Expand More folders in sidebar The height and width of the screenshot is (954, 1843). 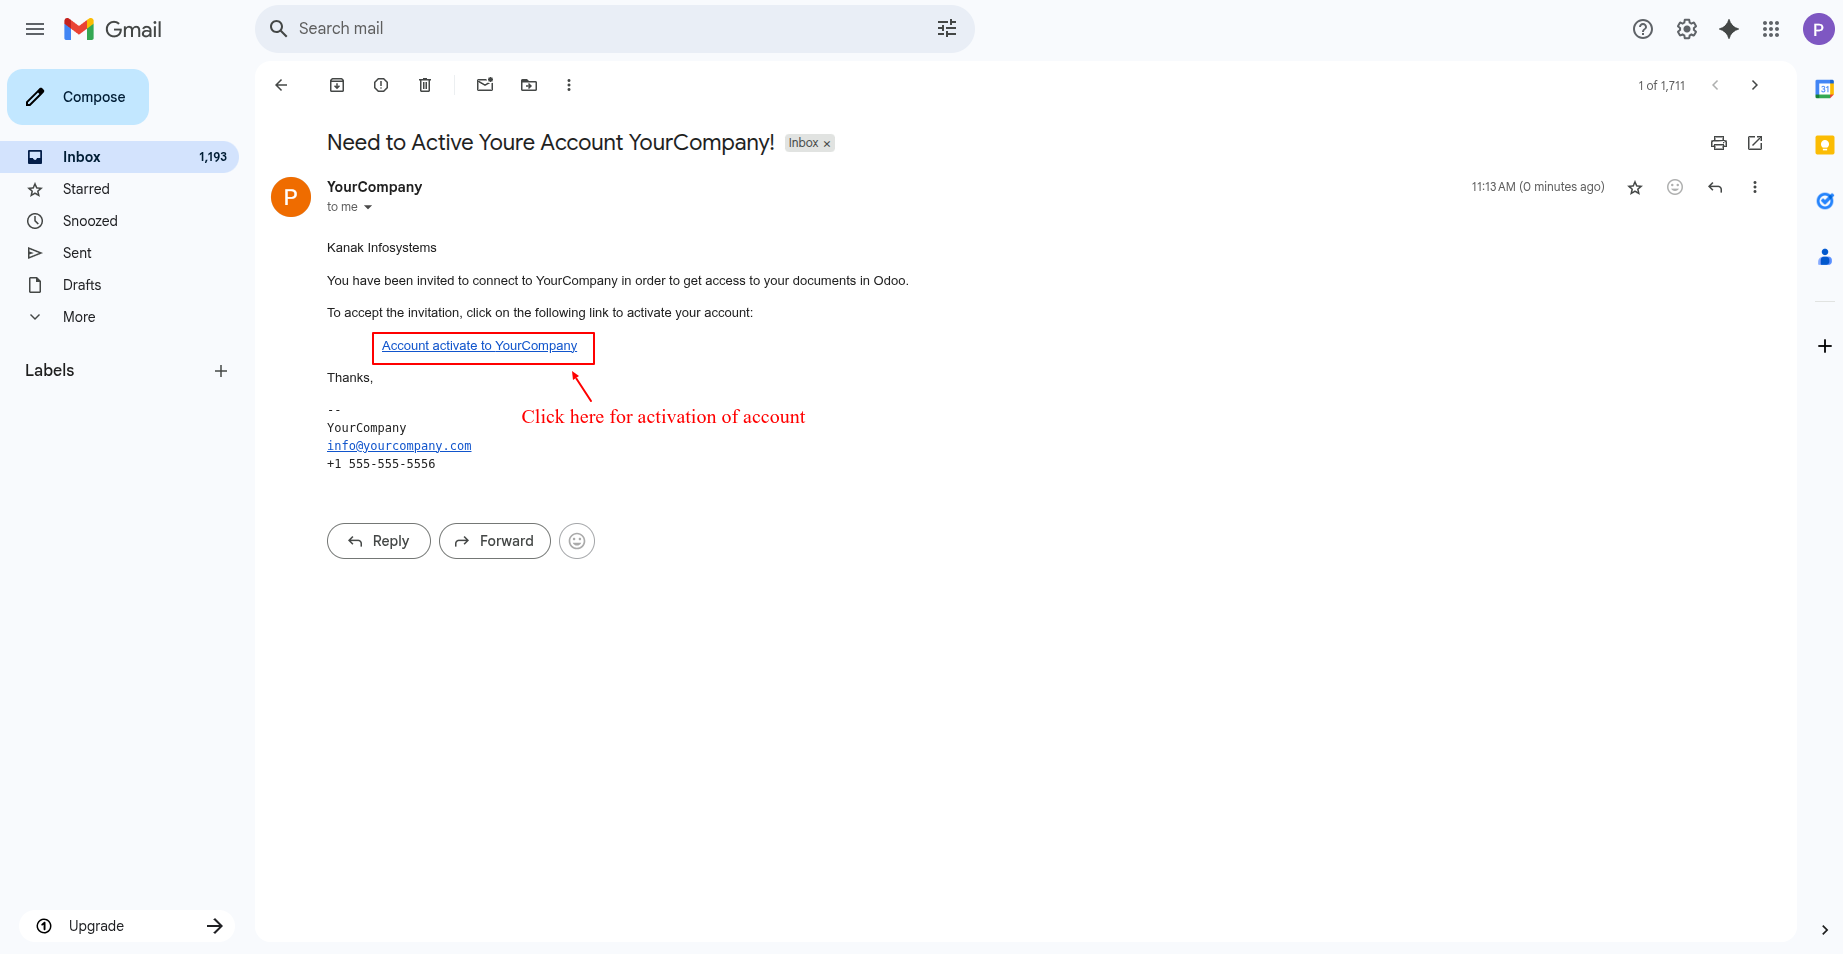pyautogui.click(x=119, y=317)
